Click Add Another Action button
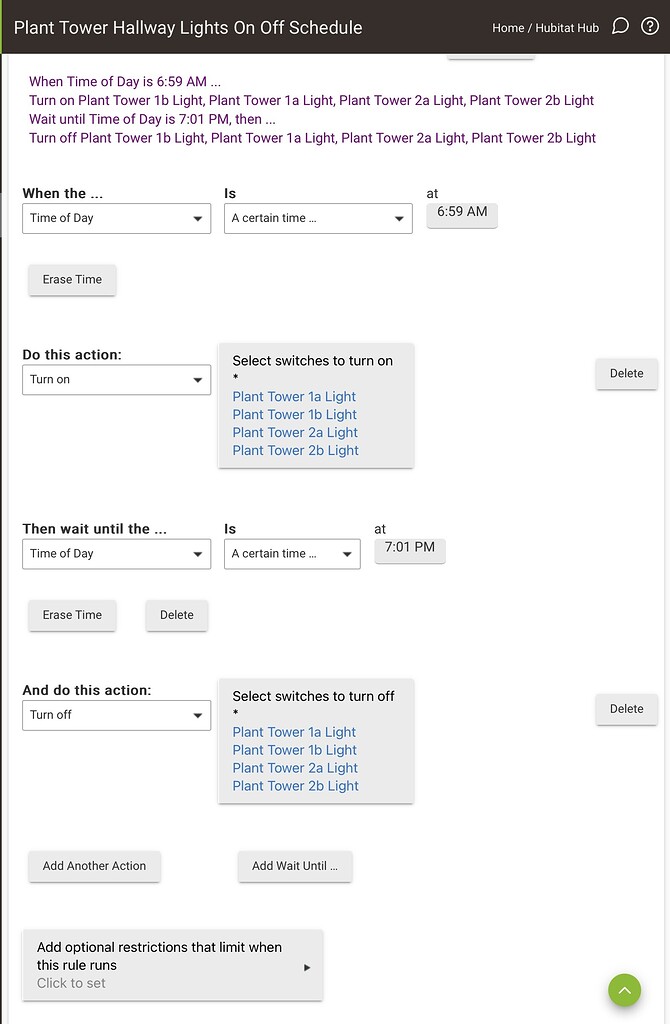The height and width of the screenshot is (1024, 670). click(x=94, y=867)
